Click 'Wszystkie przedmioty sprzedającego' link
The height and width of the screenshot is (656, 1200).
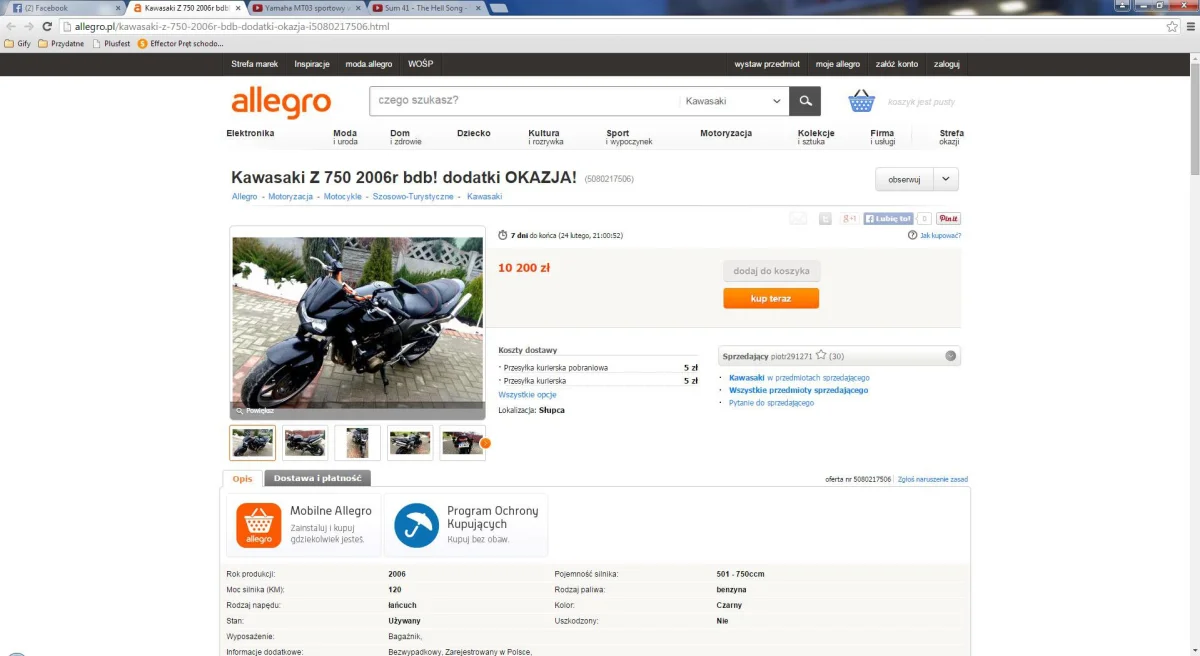click(798, 390)
